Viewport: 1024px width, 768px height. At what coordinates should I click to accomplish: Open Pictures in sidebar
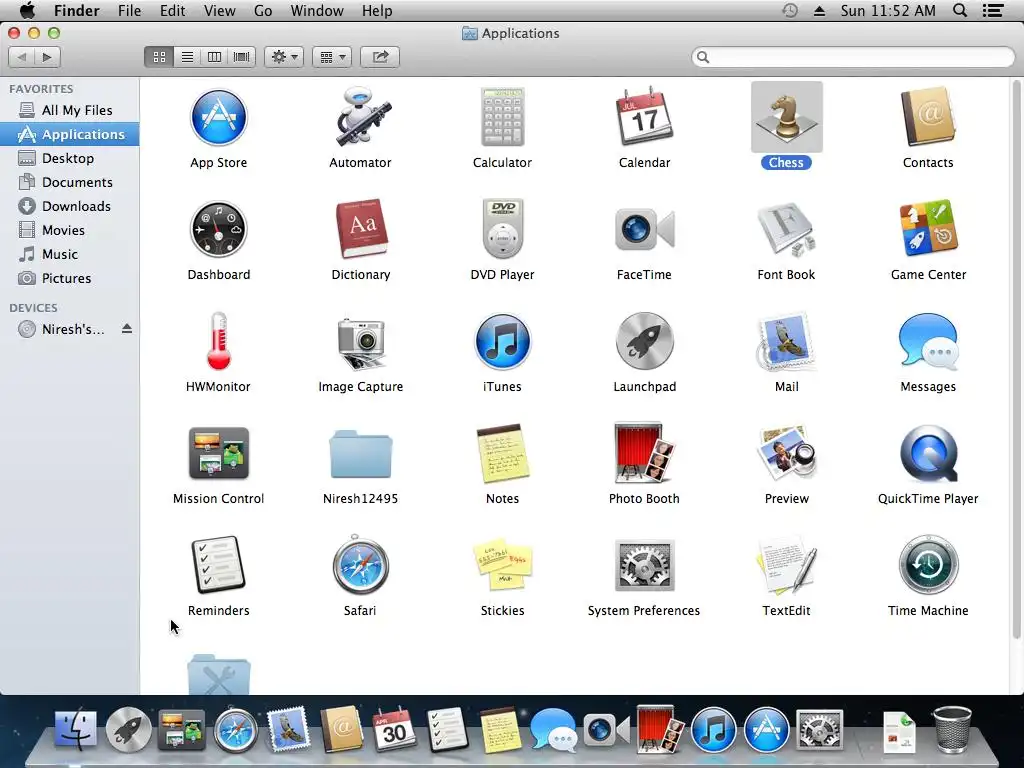click(69, 278)
